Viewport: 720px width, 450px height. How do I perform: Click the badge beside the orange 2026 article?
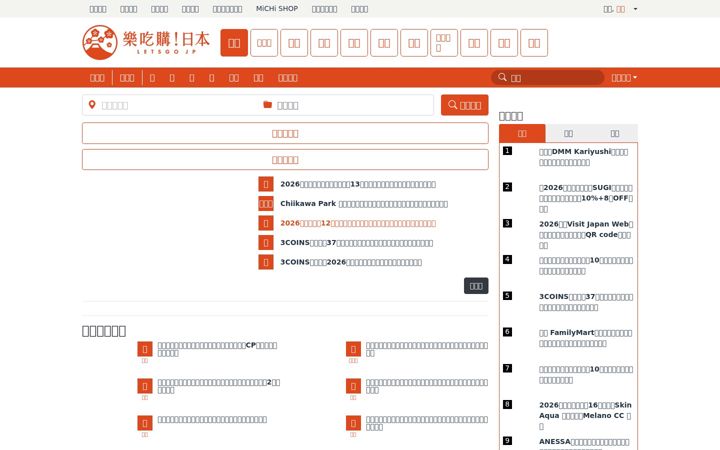tap(266, 223)
